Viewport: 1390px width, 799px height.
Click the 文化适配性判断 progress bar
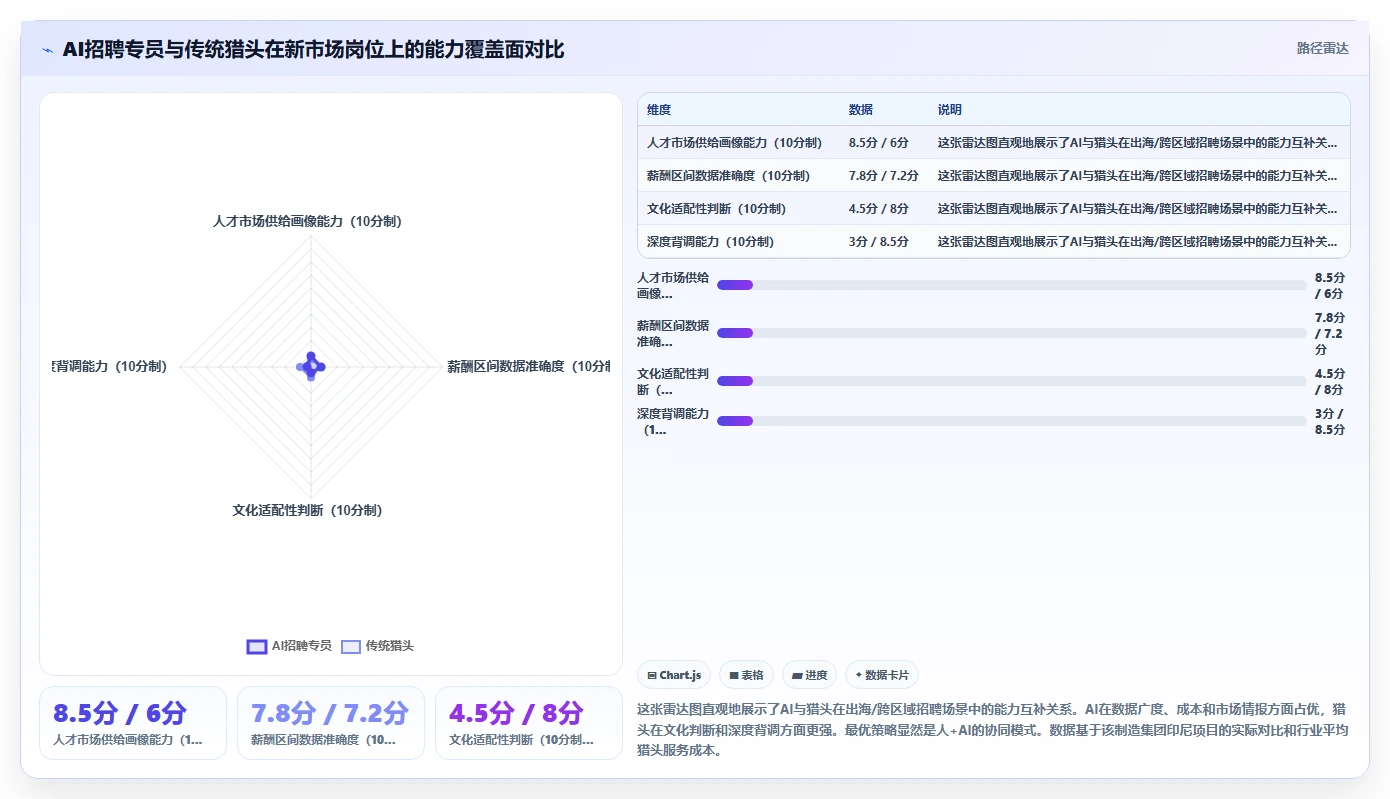(1011, 381)
